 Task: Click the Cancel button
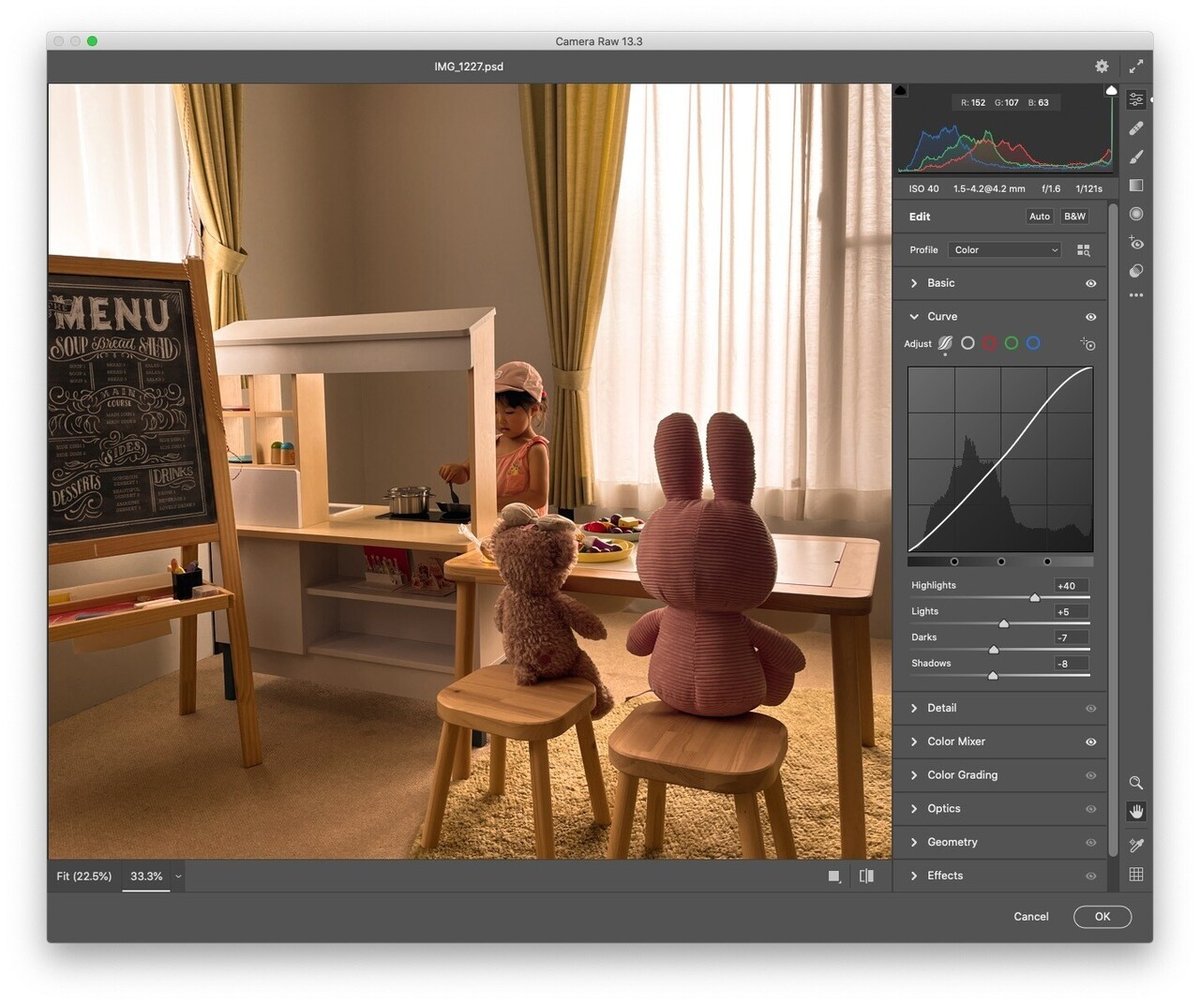click(x=1031, y=916)
